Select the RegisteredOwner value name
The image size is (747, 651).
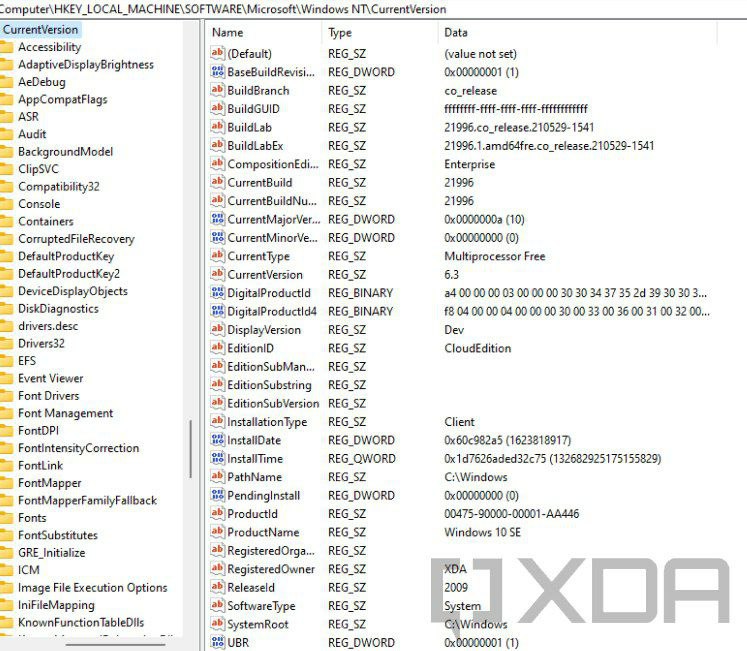tap(271, 569)
